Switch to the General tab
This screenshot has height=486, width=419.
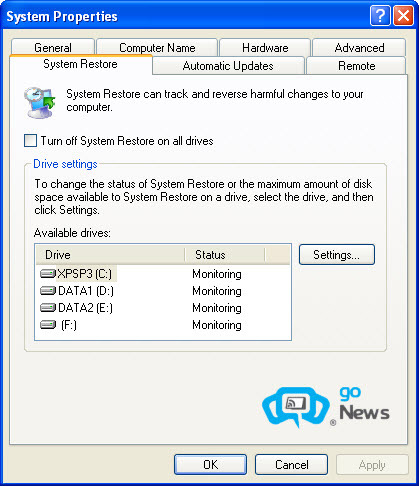click(53, 48)
